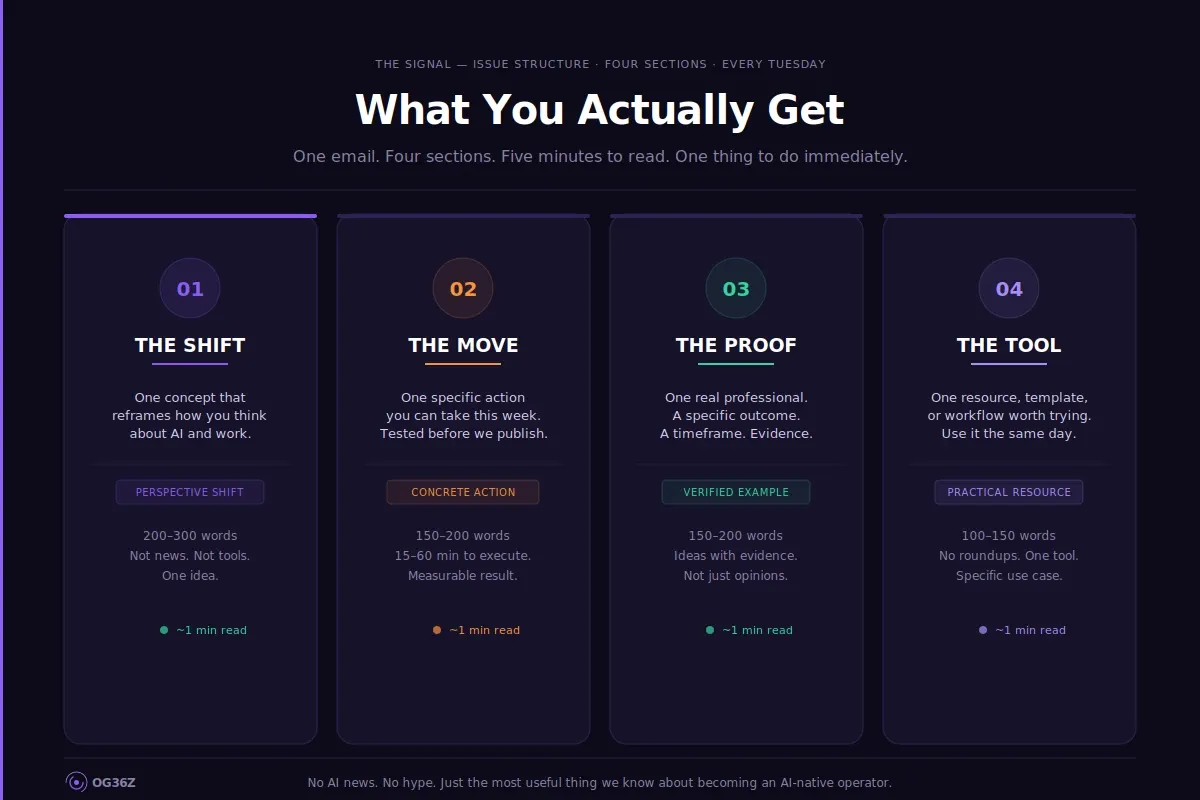Image resolution: width=1200 pixels, height=800 pixels.
Task: Open the THE SHIFT section
Action: (x=189, y=345)
